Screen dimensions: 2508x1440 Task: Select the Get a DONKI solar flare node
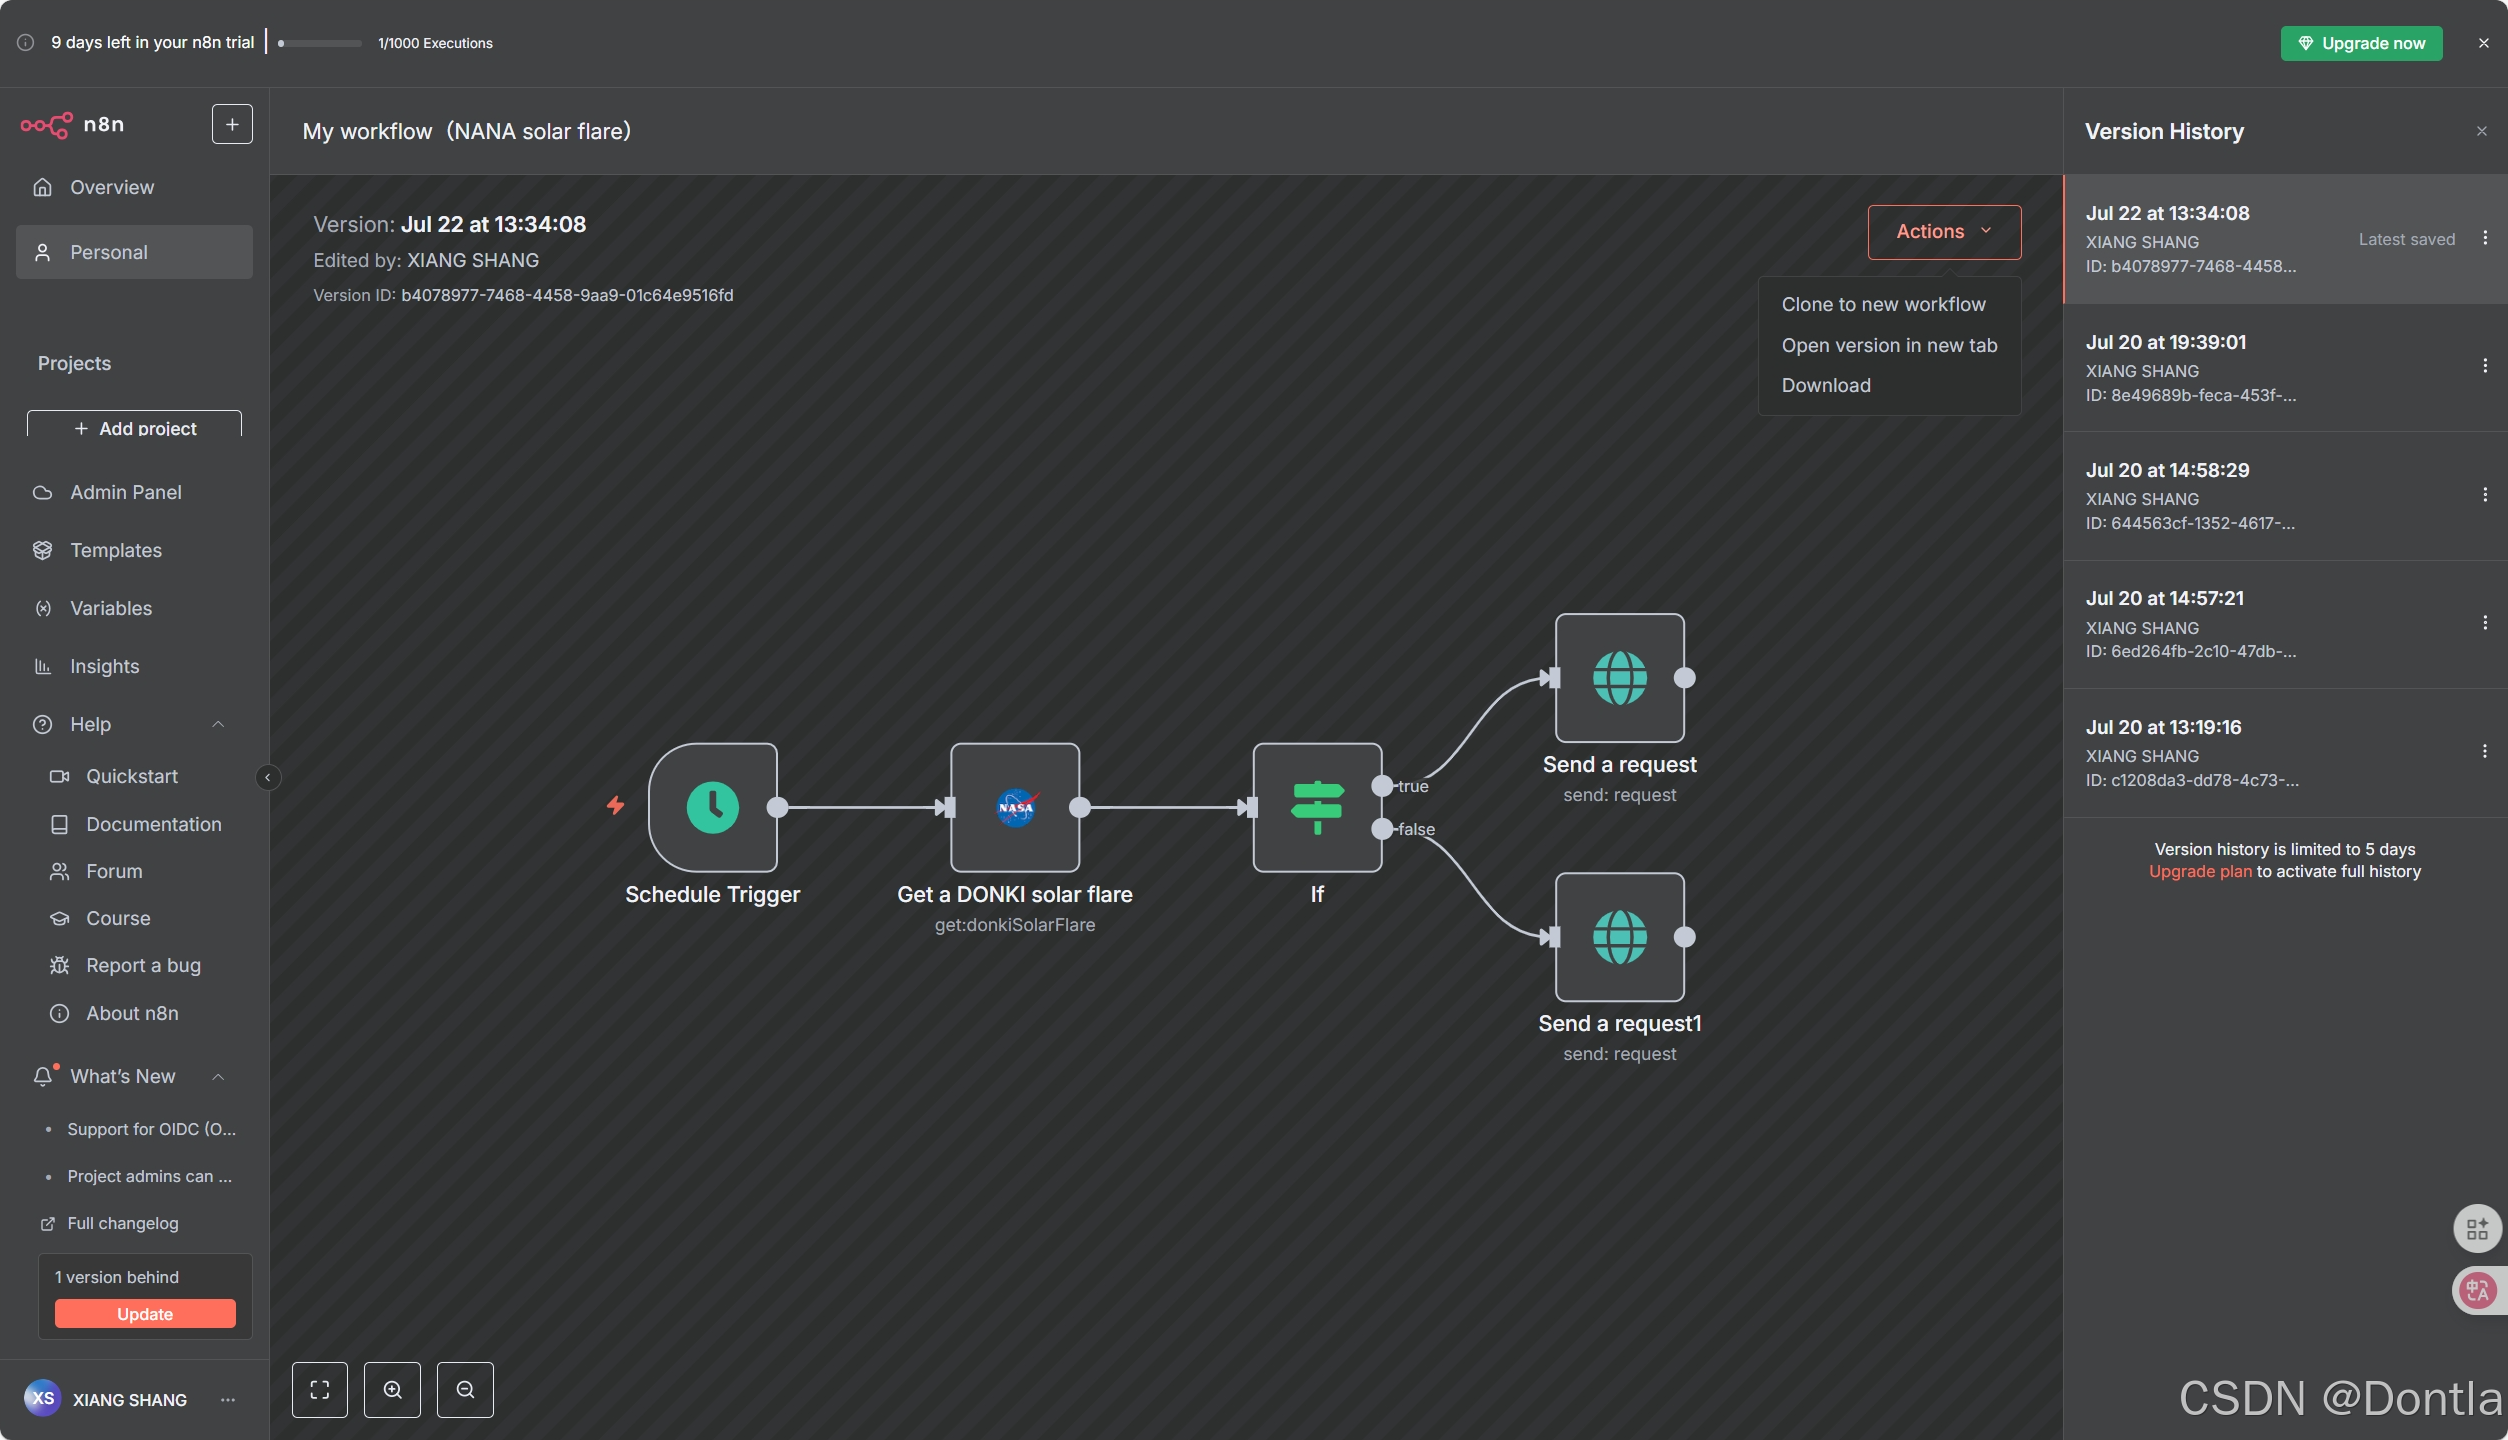click(1015, 807)
